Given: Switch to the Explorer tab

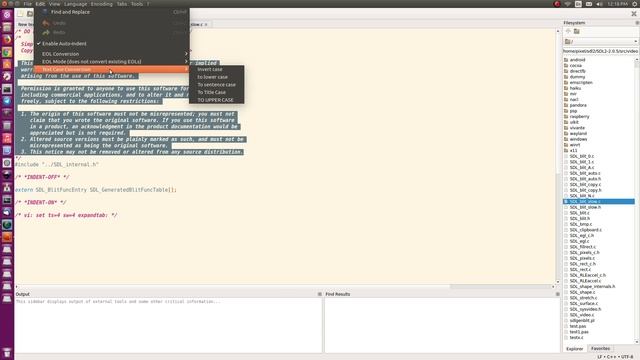Looking at the screenshot, I should 574,349.
